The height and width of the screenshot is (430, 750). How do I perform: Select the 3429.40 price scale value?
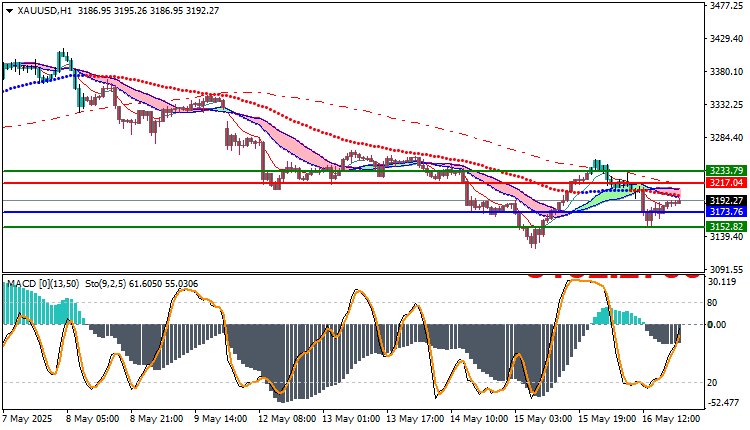tap(727, 38)
